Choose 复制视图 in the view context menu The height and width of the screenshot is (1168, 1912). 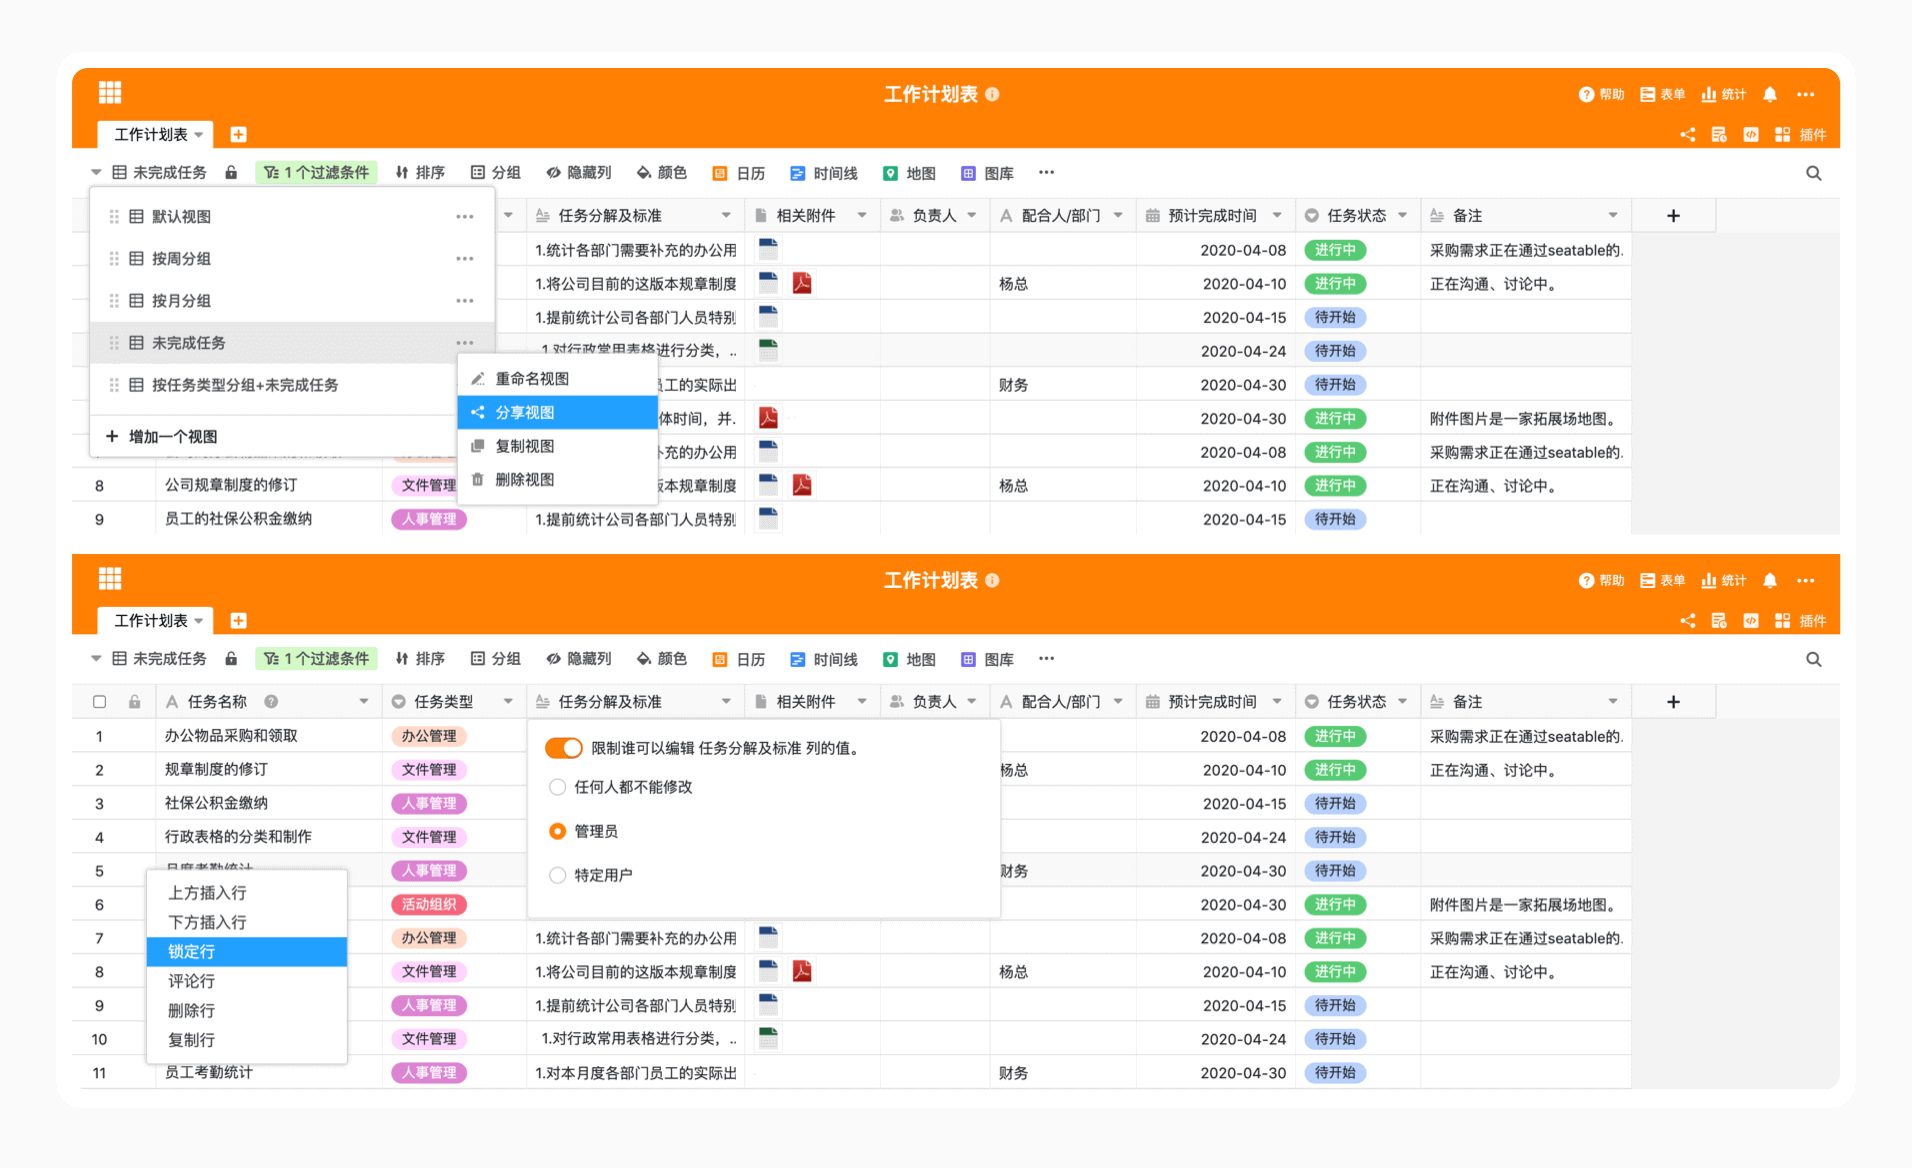coord(524,446)
